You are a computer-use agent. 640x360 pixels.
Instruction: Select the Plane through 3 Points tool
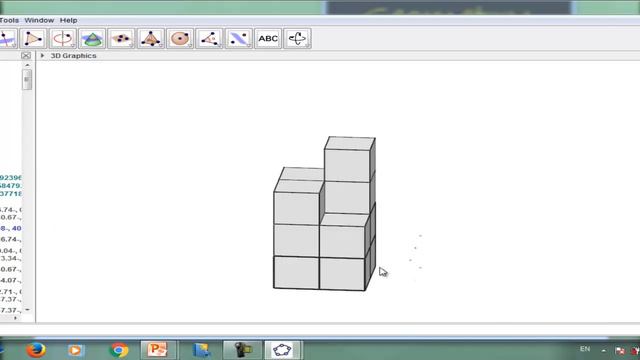(121, 39)
